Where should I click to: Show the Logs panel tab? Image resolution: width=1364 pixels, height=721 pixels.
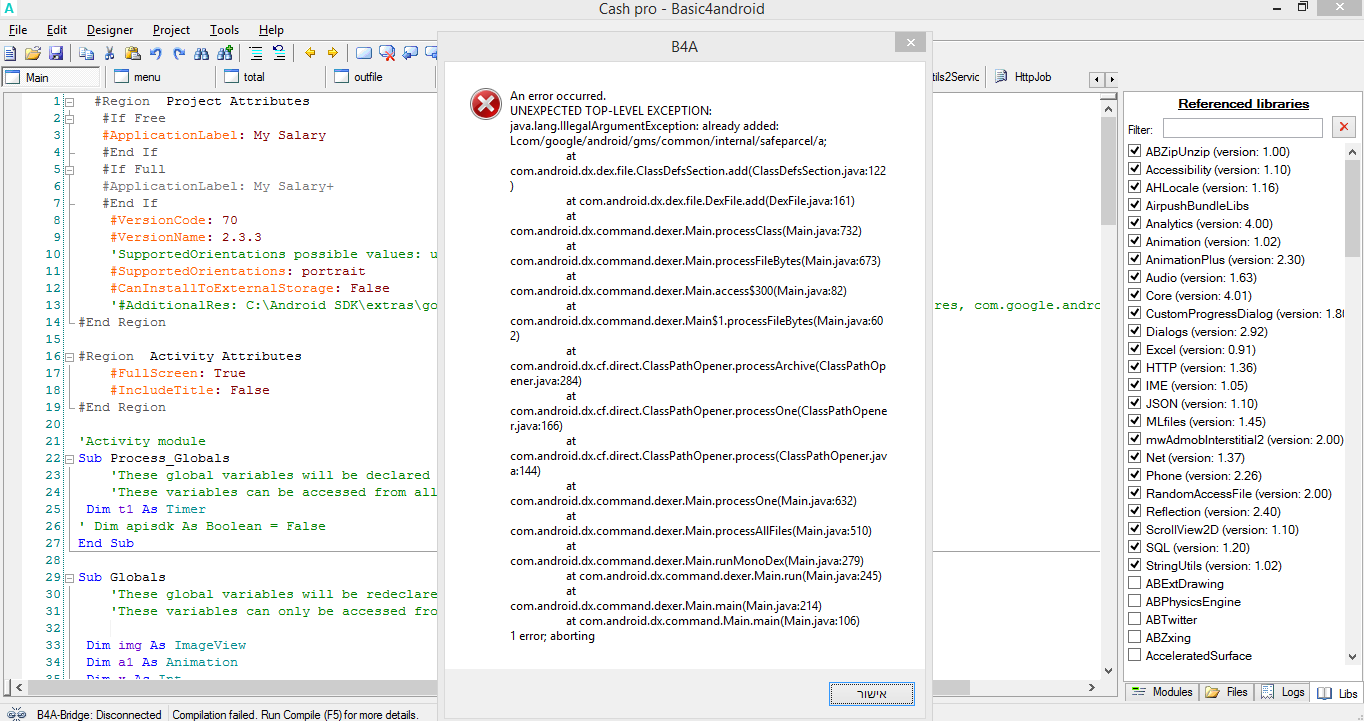1283,692
